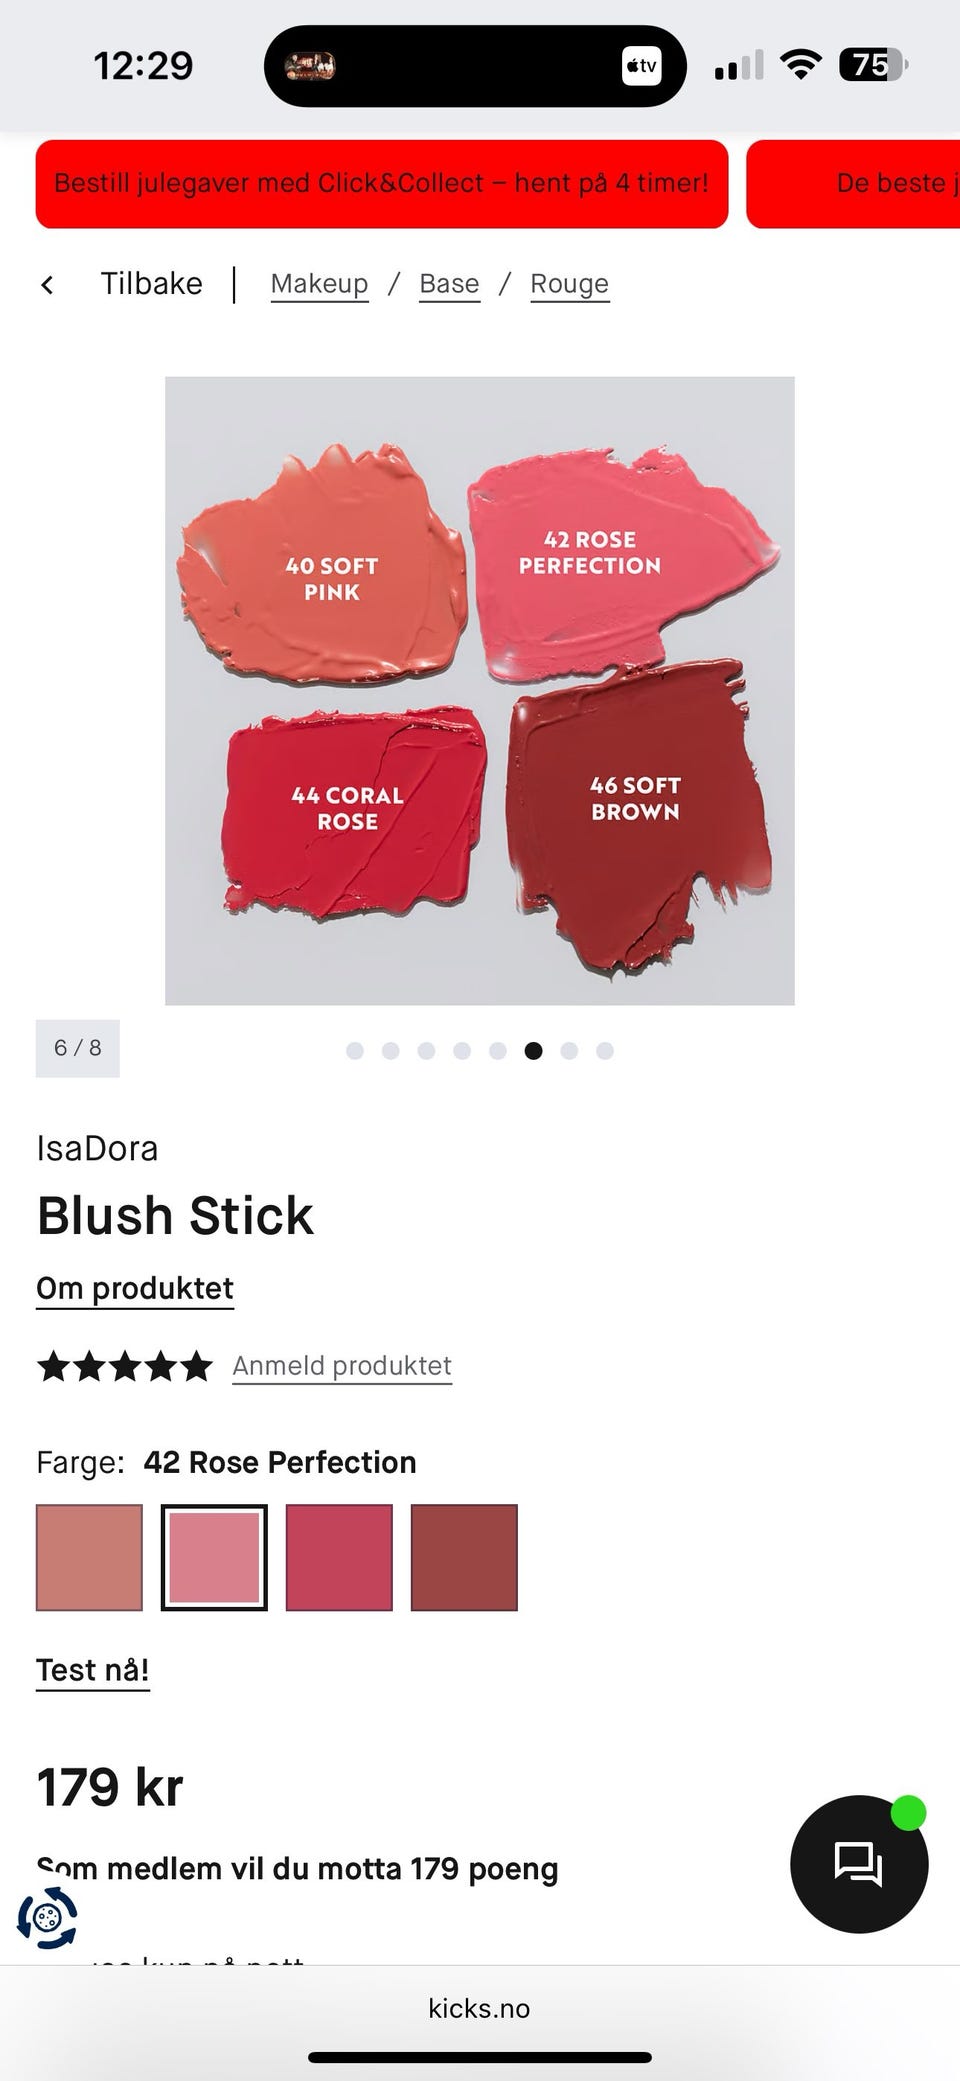Click the Om produktet link
Image resolution: width=960 pixels, height=2081 pixels.
coord(135,1289)
